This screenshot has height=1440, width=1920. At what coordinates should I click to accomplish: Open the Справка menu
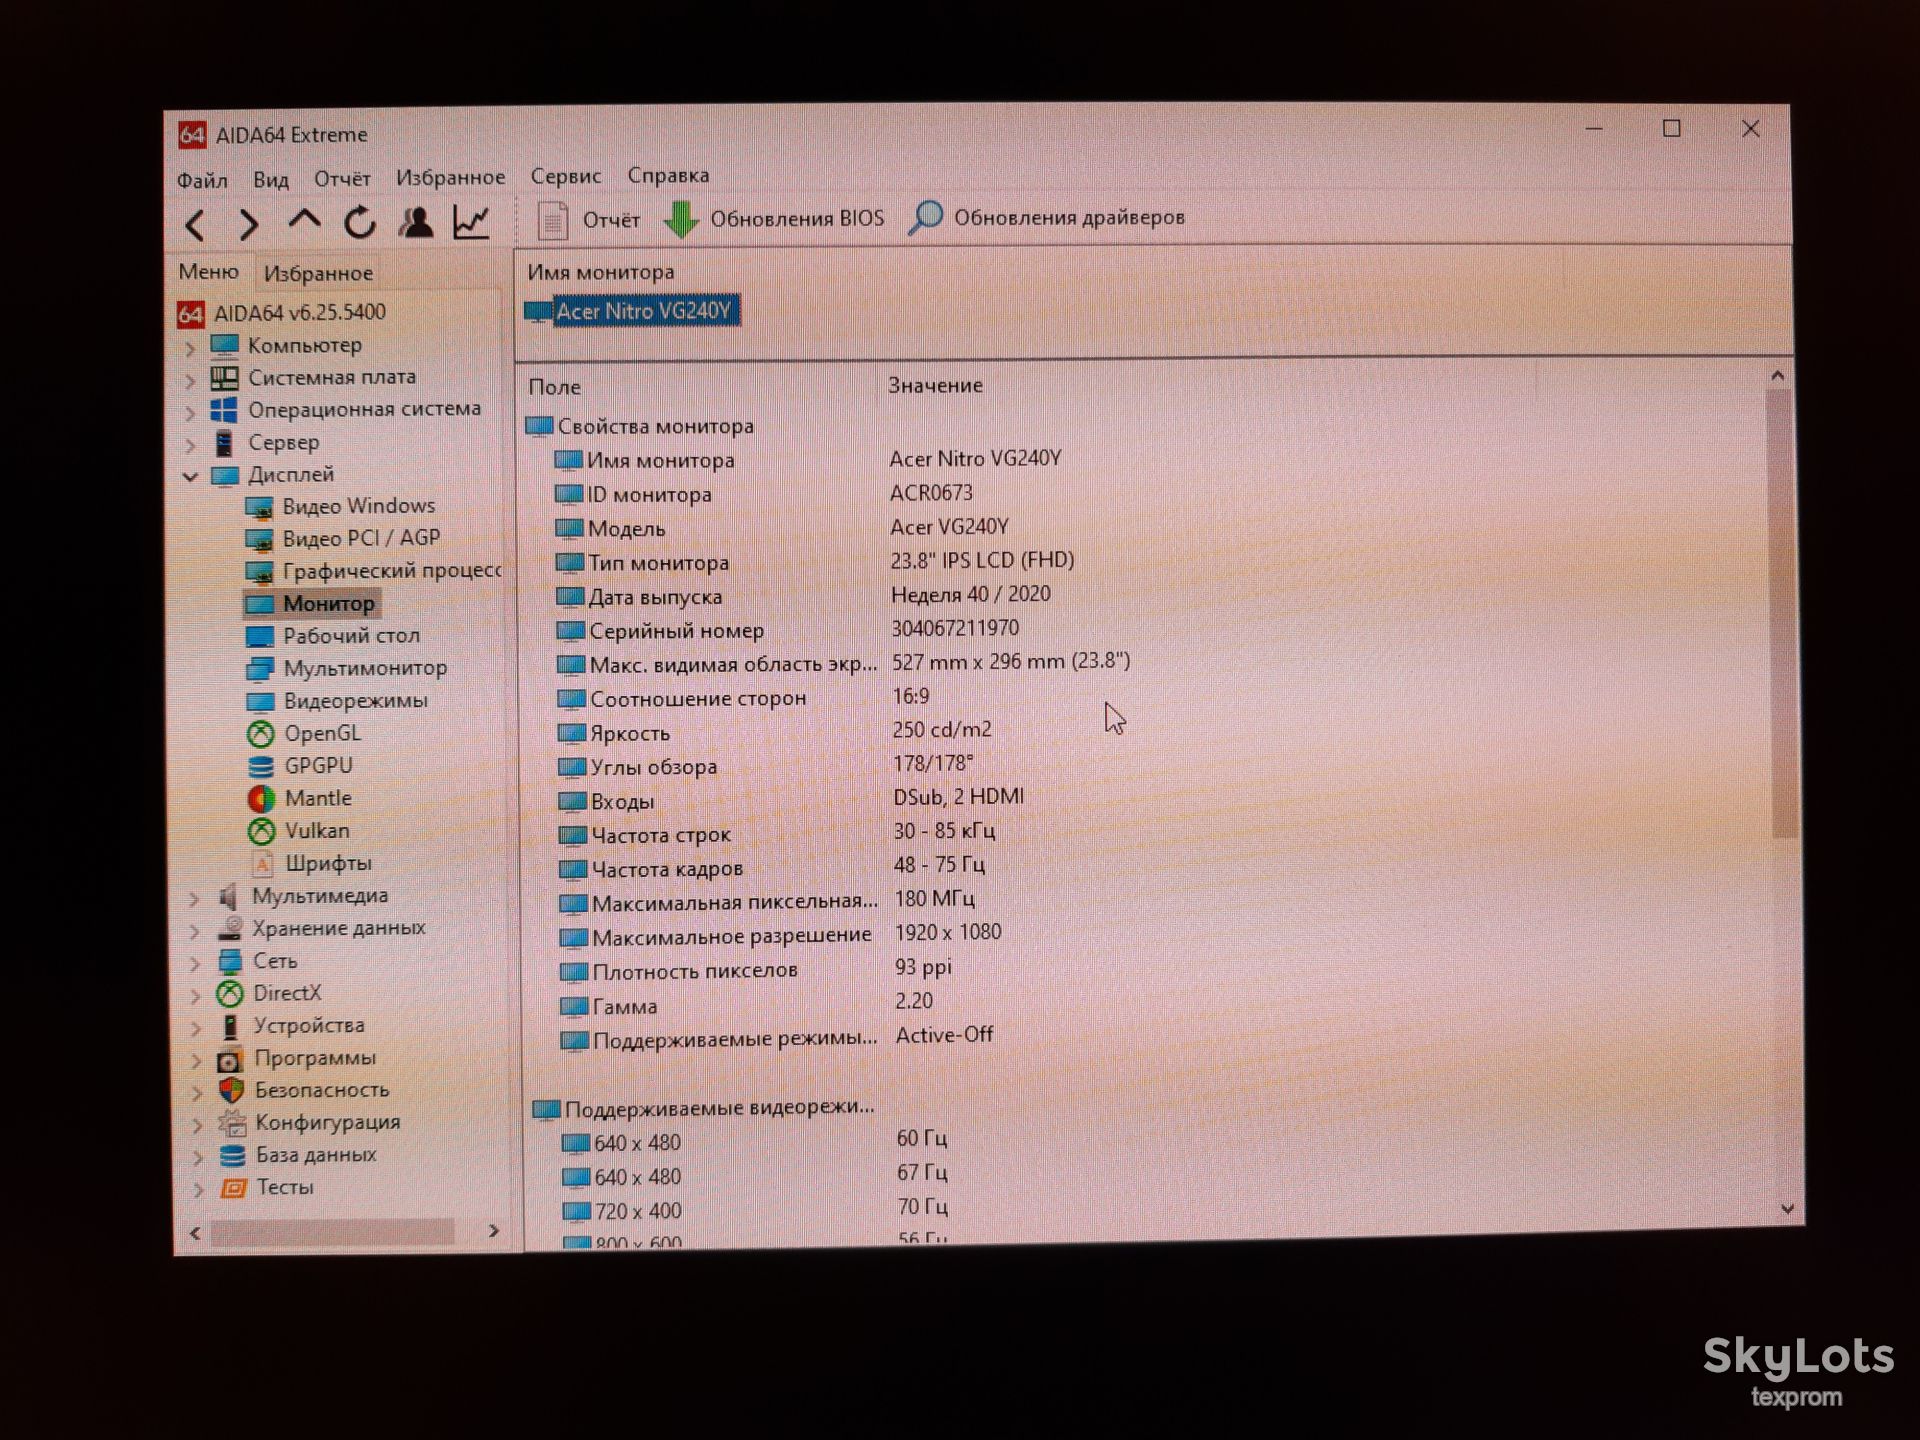(x=668, y=175)
